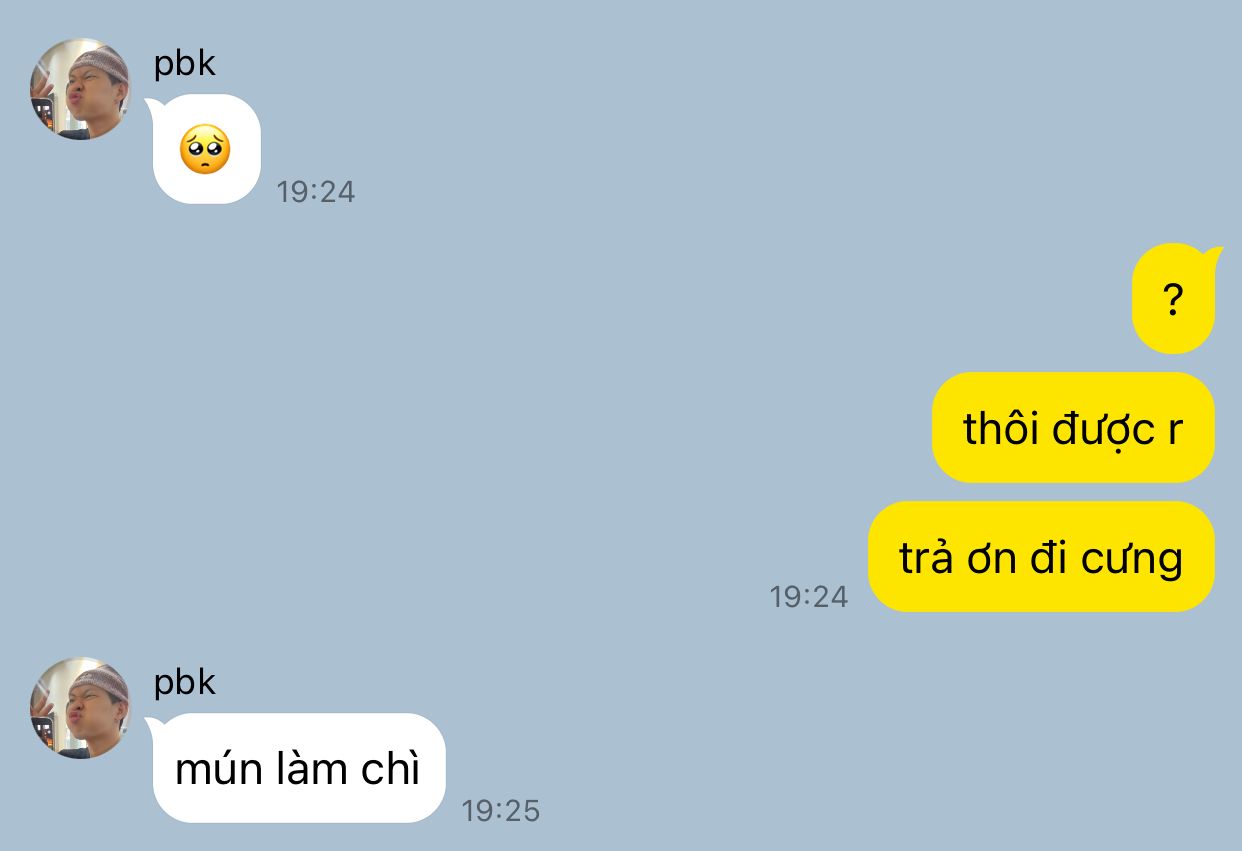
Task: Select the 'thôi được r' message bubble
Action: tap(1073, 428)
